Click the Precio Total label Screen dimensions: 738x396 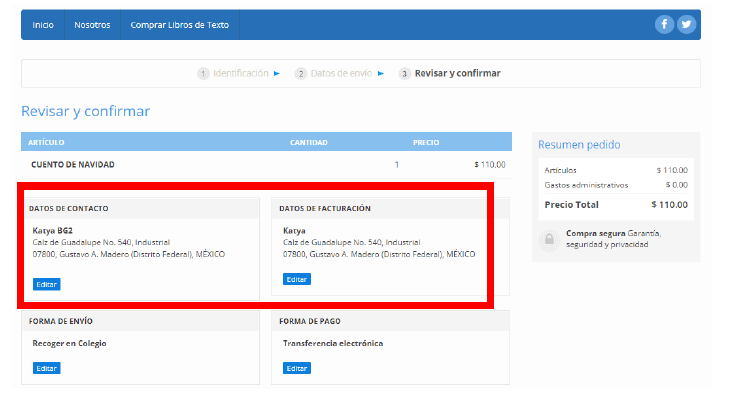571,205
